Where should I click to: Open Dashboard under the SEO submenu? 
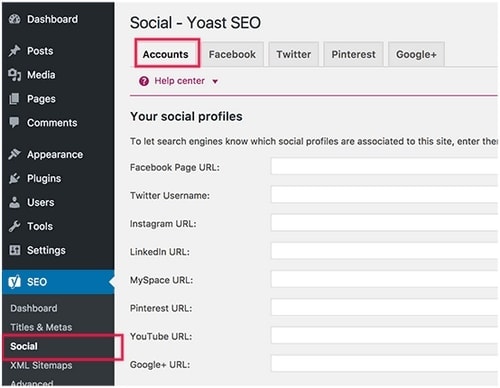34,308
